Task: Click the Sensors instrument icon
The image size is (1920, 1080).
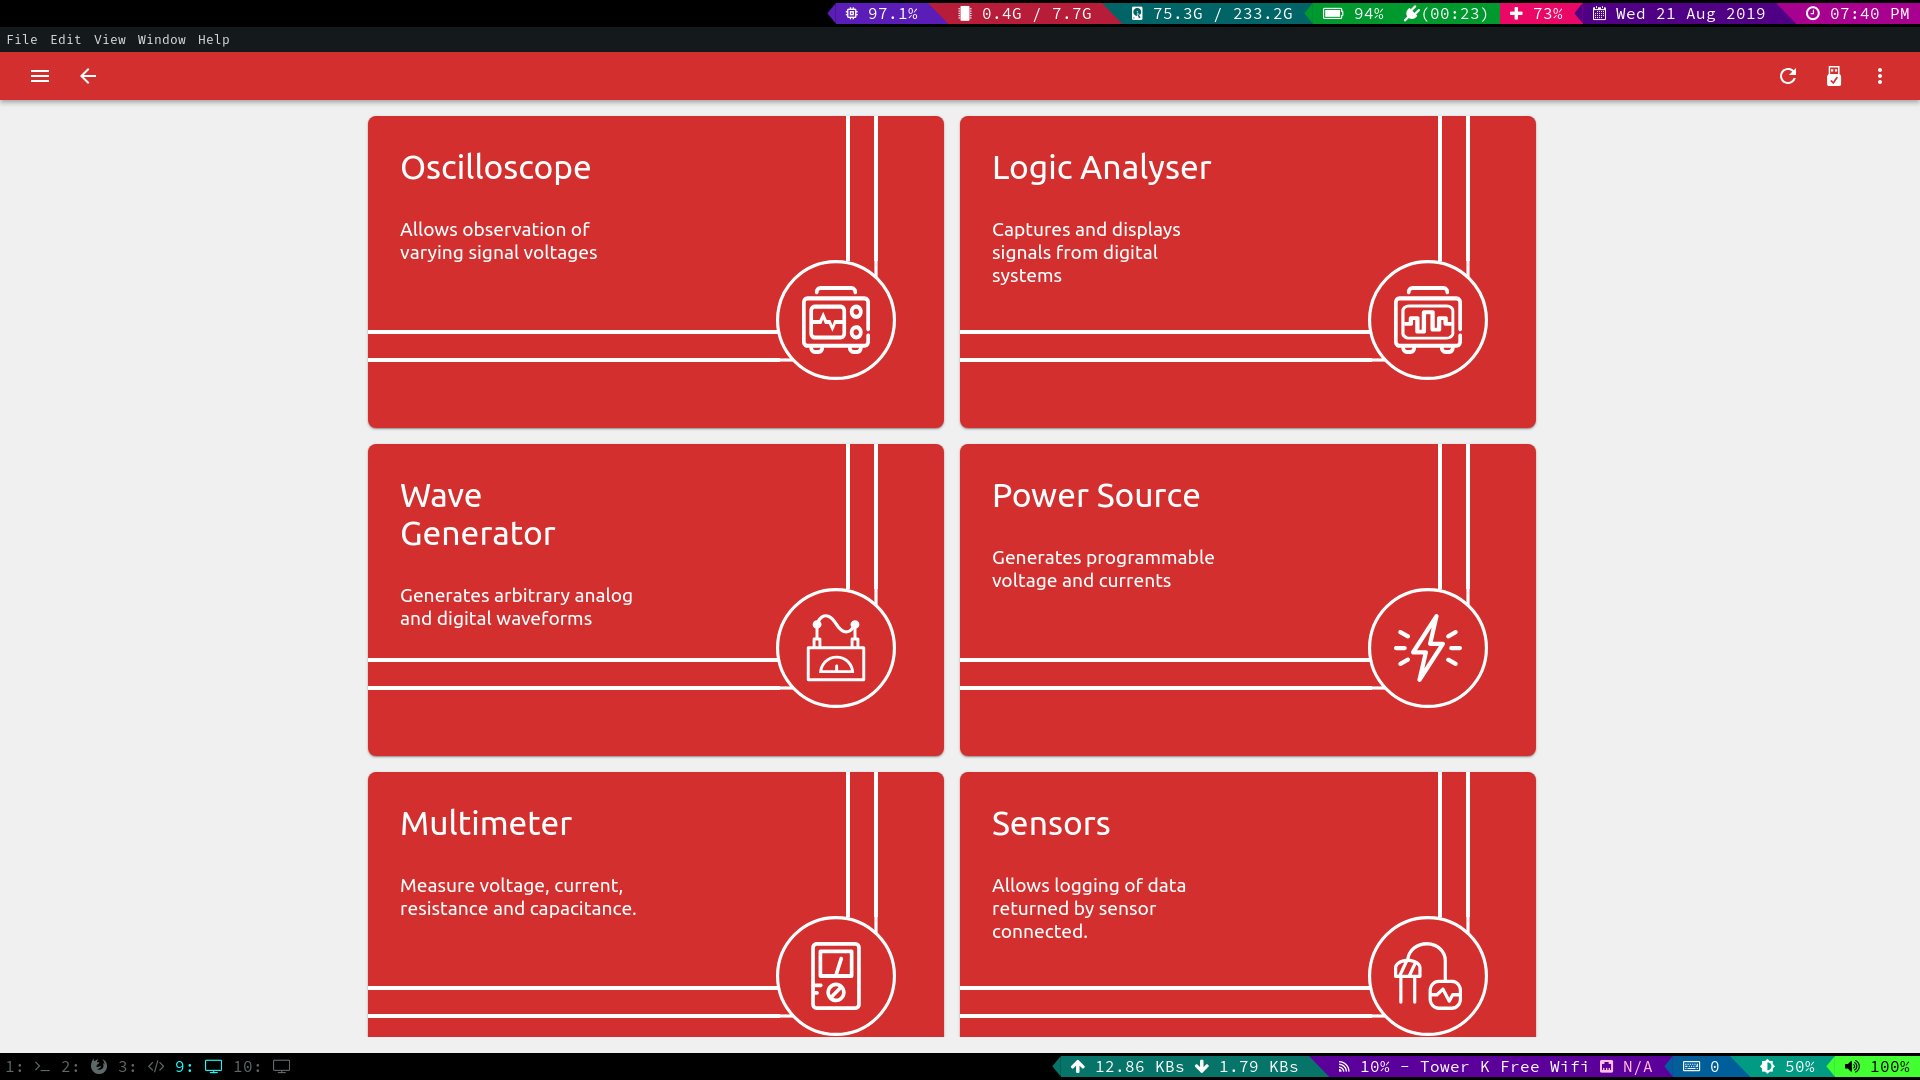Action: coord(1428,976)
